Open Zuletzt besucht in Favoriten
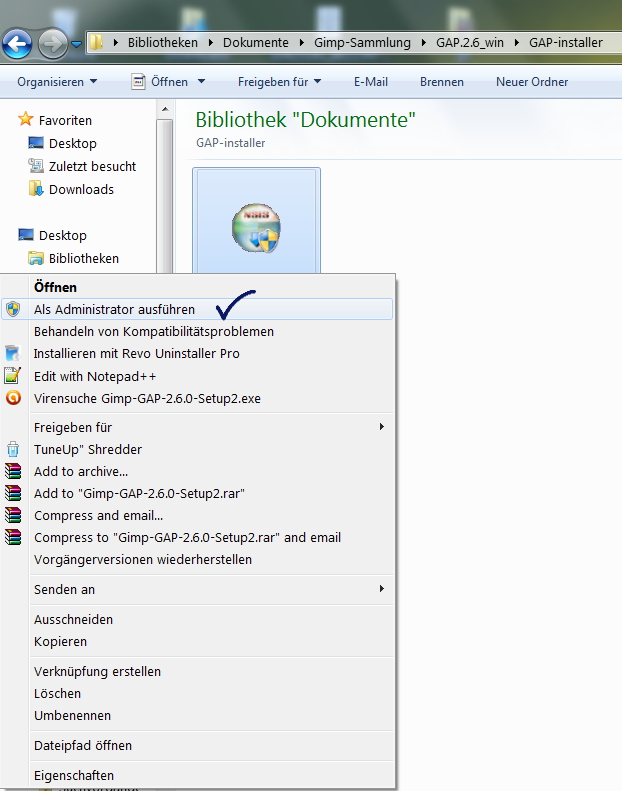The height and width of the screenshot is (791, 622). click(82, 166)
